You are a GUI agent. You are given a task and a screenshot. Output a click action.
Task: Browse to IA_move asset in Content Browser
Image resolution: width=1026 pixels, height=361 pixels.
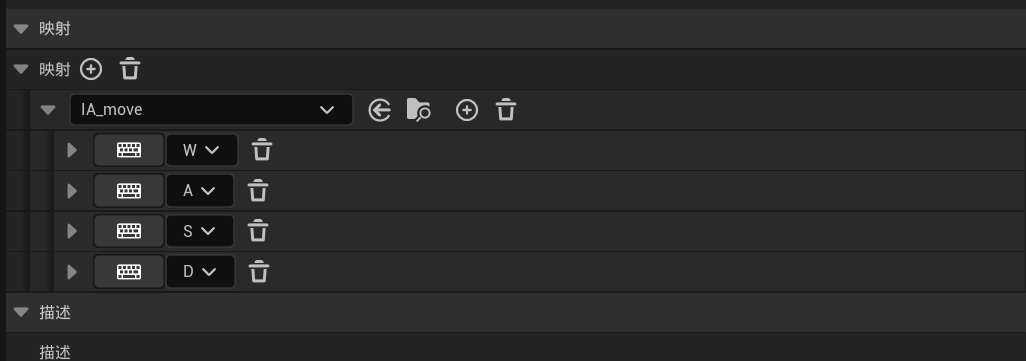(419, 110)
